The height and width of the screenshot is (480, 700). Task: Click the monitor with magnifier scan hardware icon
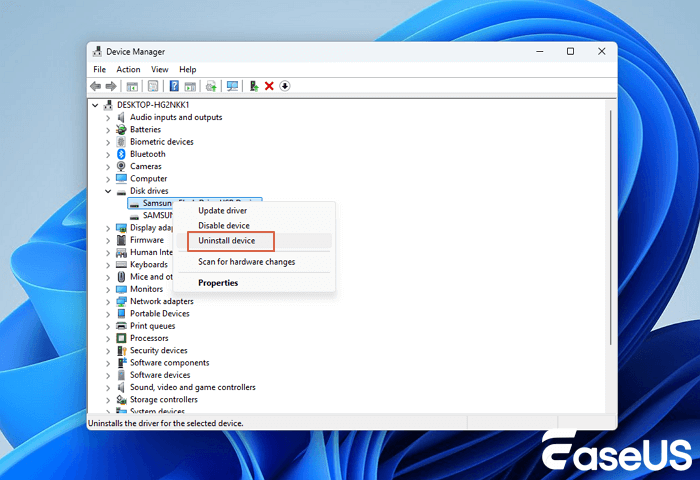(x=232, y=86)
